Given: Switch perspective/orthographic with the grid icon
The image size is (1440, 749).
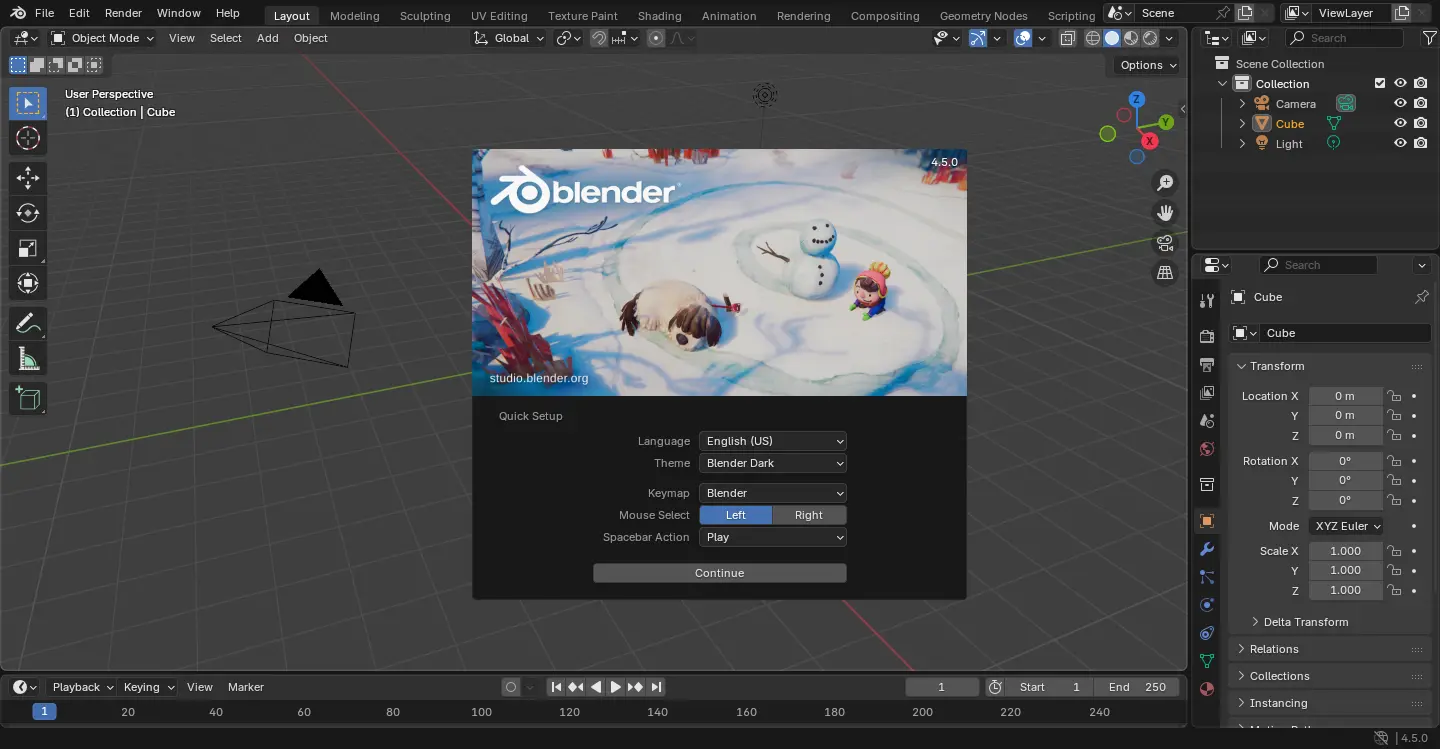Looking at the screenshot, I should 1165,272.
